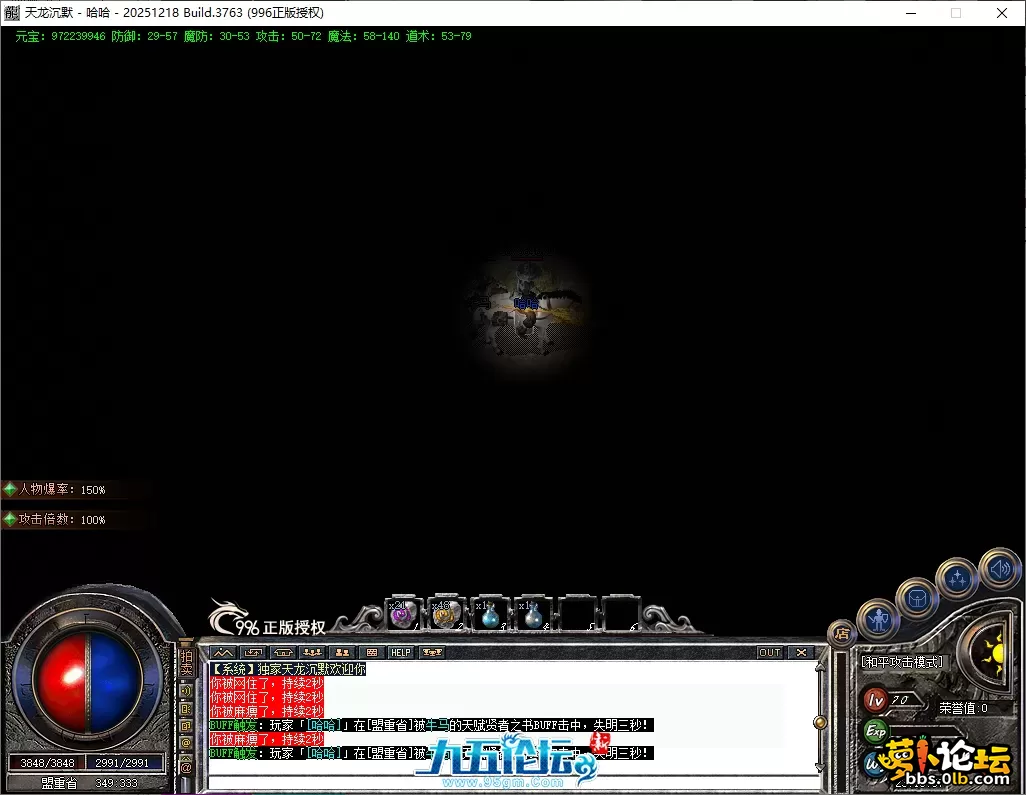Click the first BUFF触发 chat line
1026x795 pixels.
431,725
